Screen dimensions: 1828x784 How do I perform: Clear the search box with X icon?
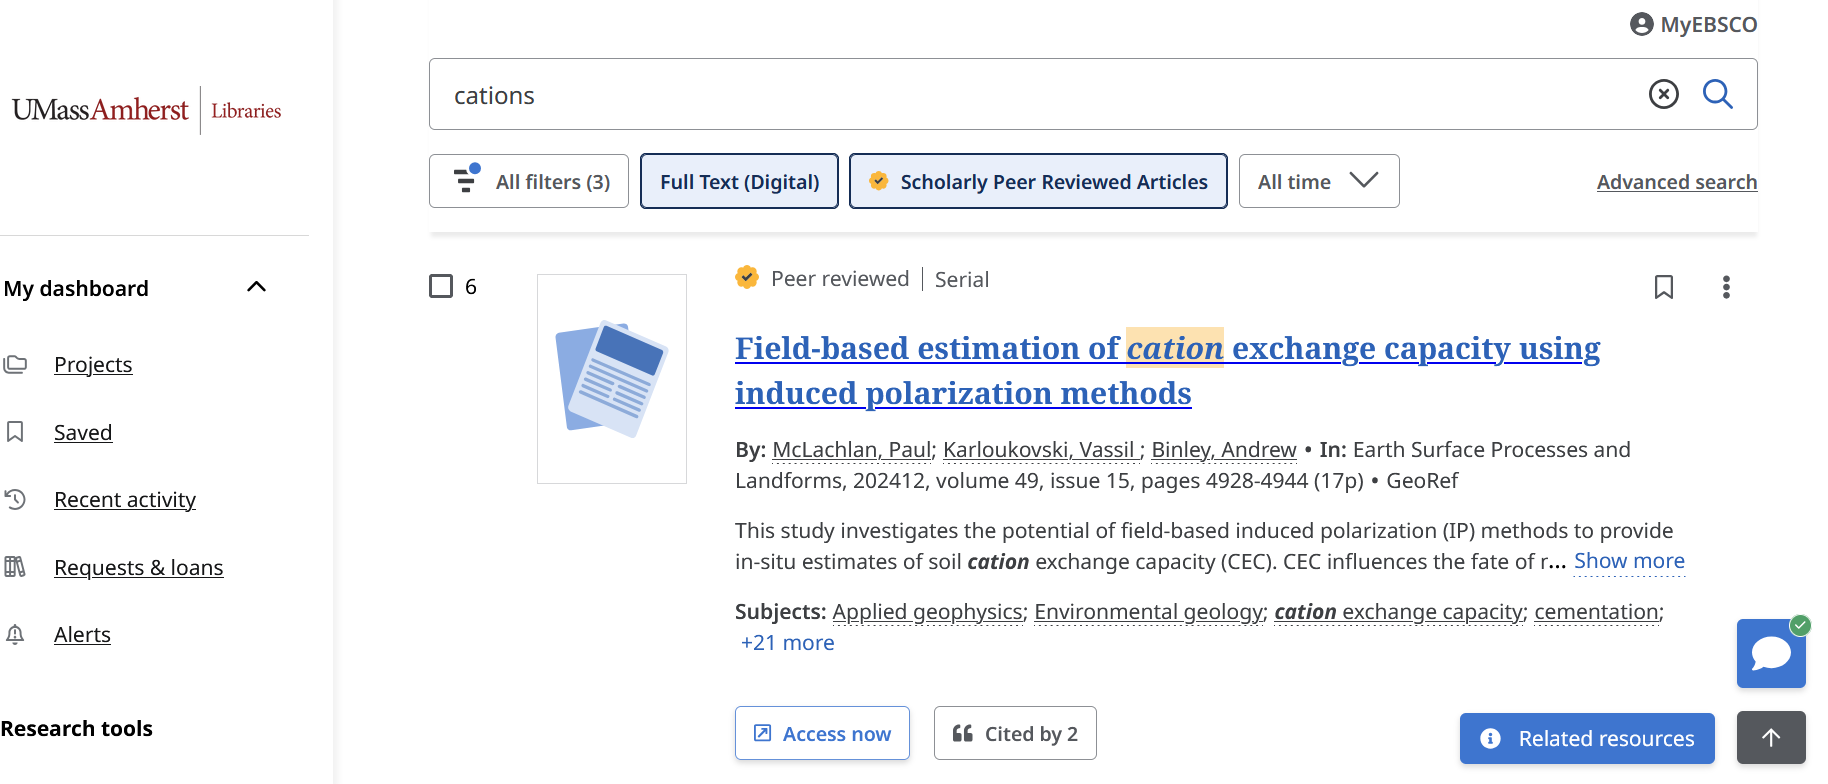click(1663, 94)
